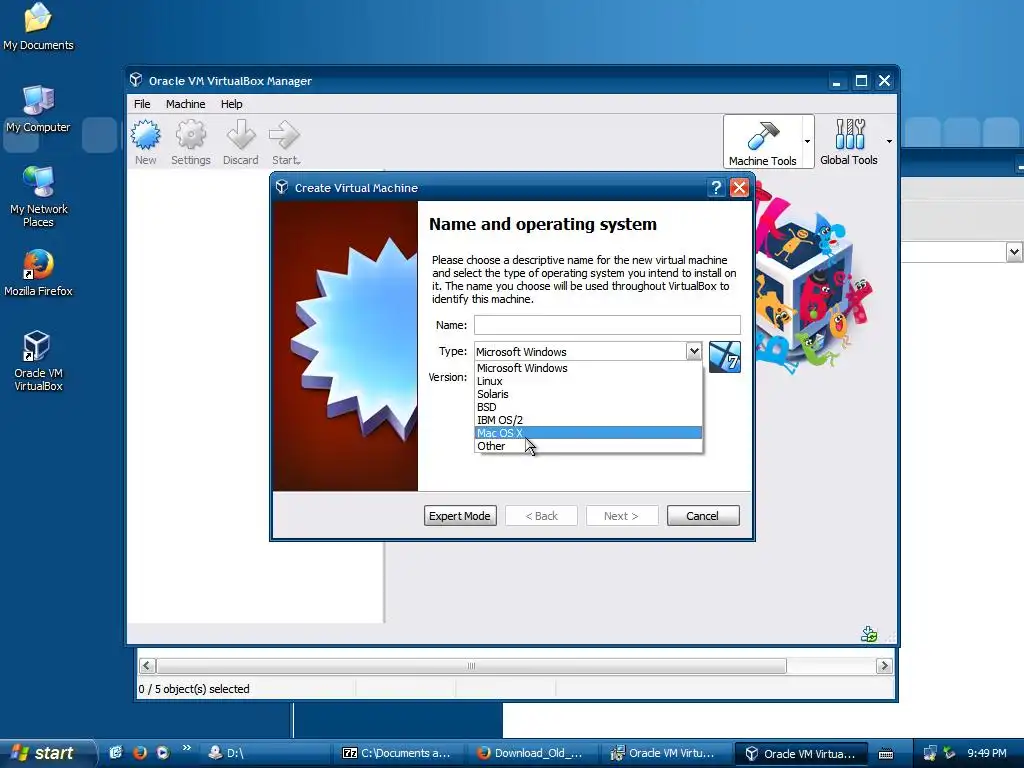Click the Windows 7 OS type icon
1024x768 pixels.
(x=725, y=357)
